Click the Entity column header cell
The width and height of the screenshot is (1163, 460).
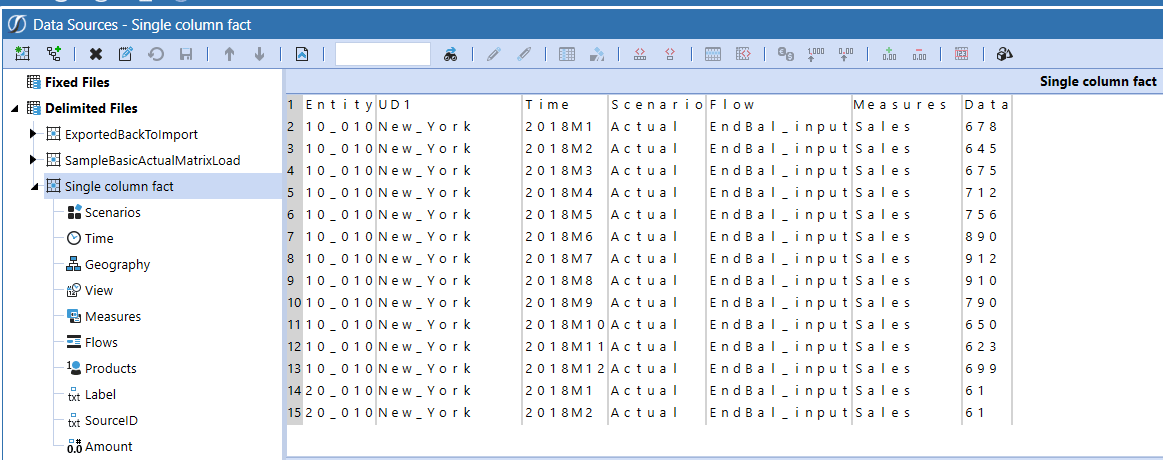tap(340, 105)
